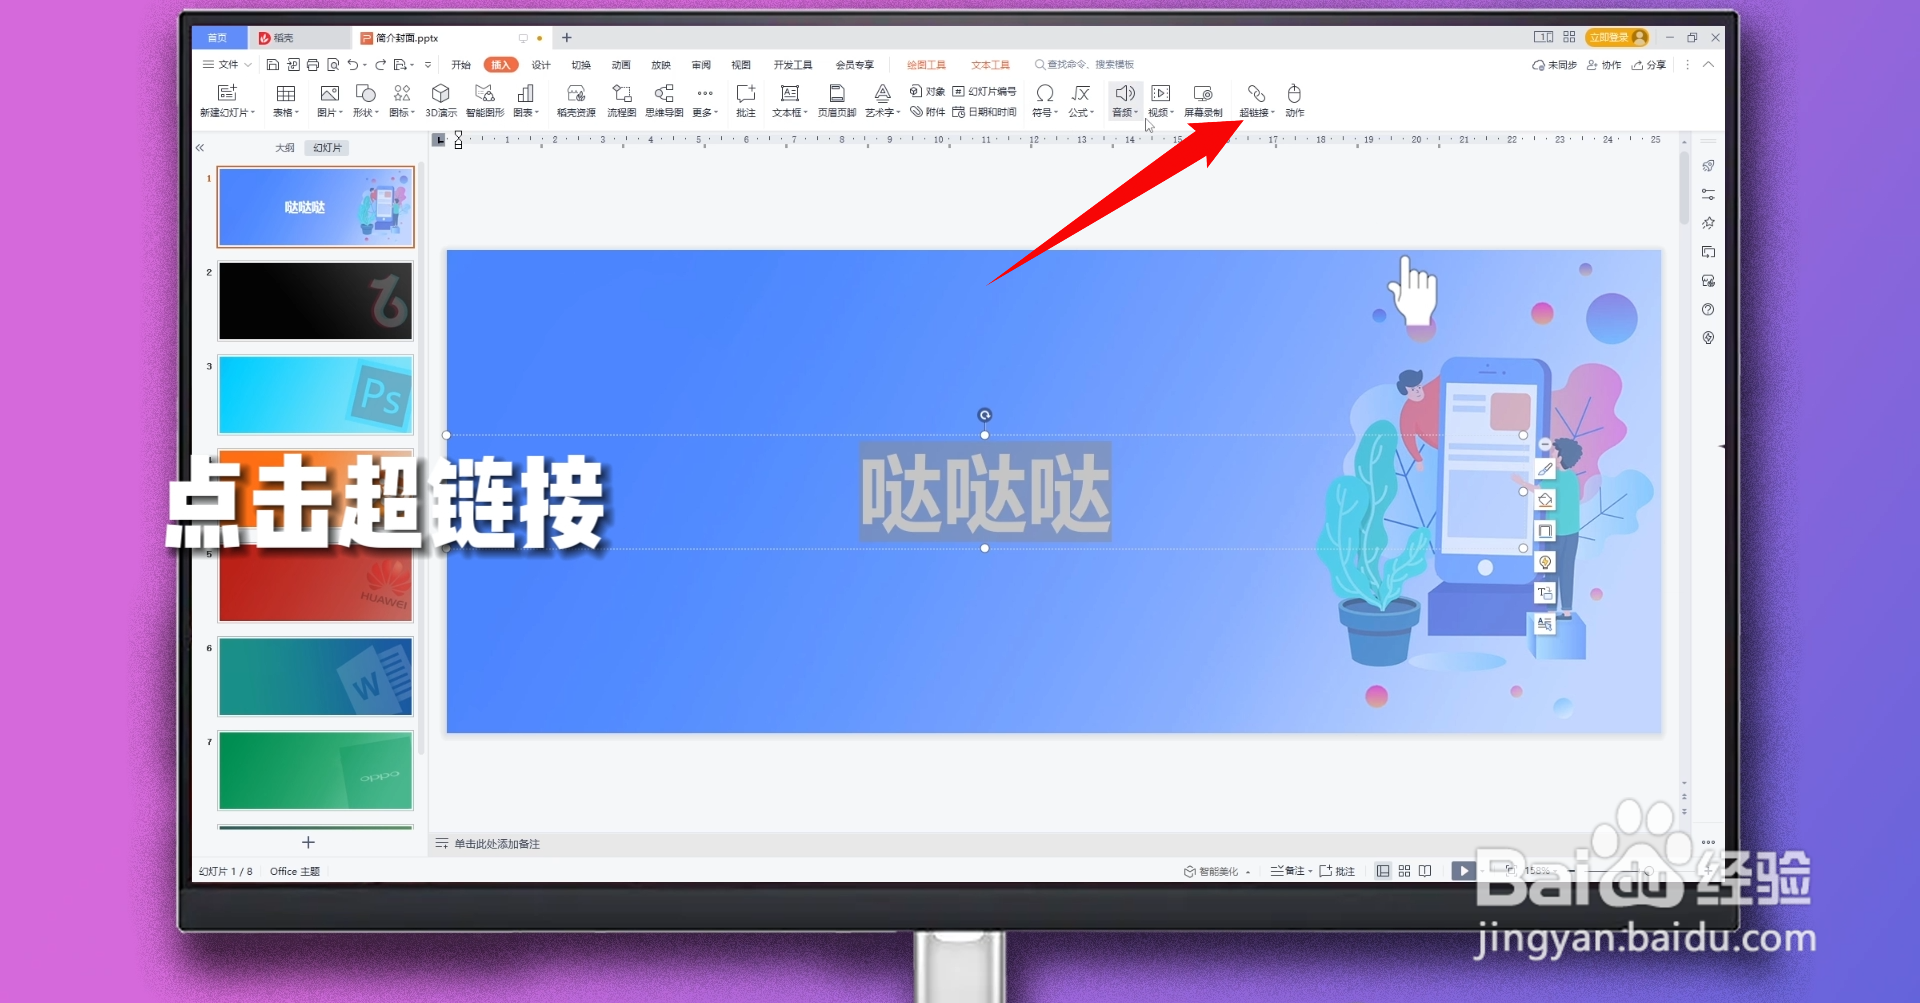Toggle Notes (备注) pane in status bar
The width and height of the screenshot is (1920, 1003).
[x=1290, y=871]
